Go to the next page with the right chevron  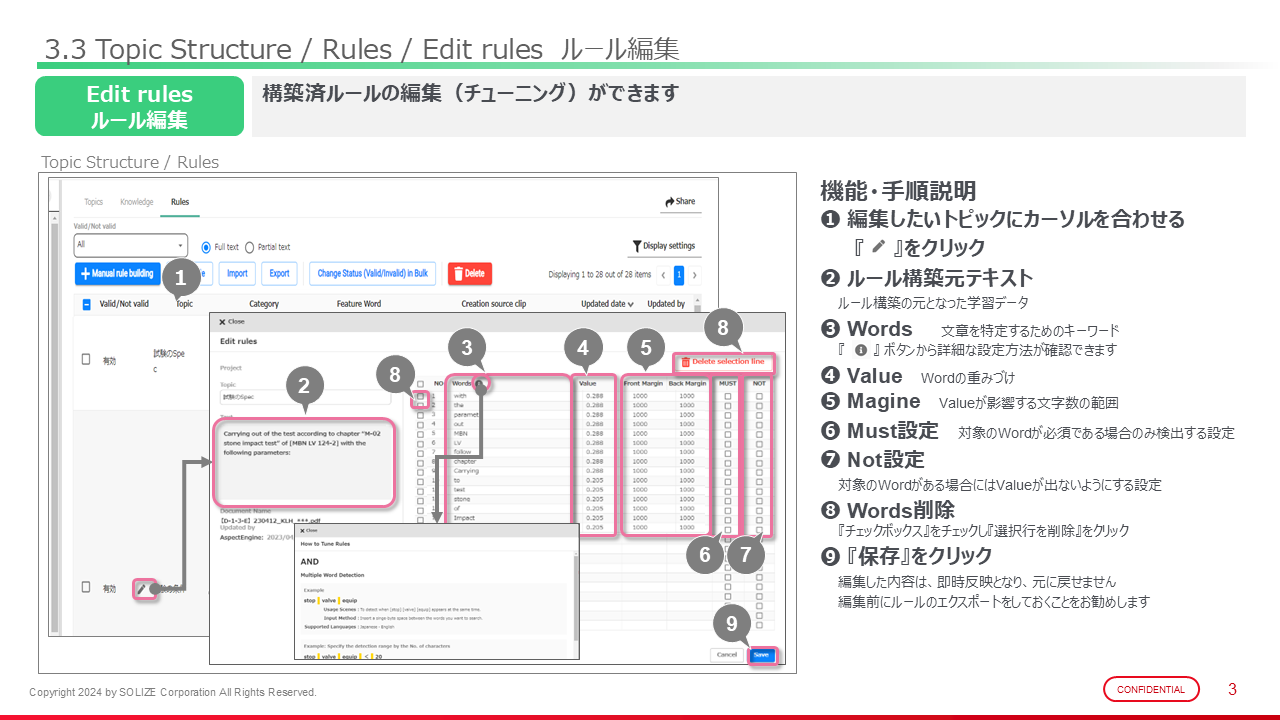click(x=695, y=274)
